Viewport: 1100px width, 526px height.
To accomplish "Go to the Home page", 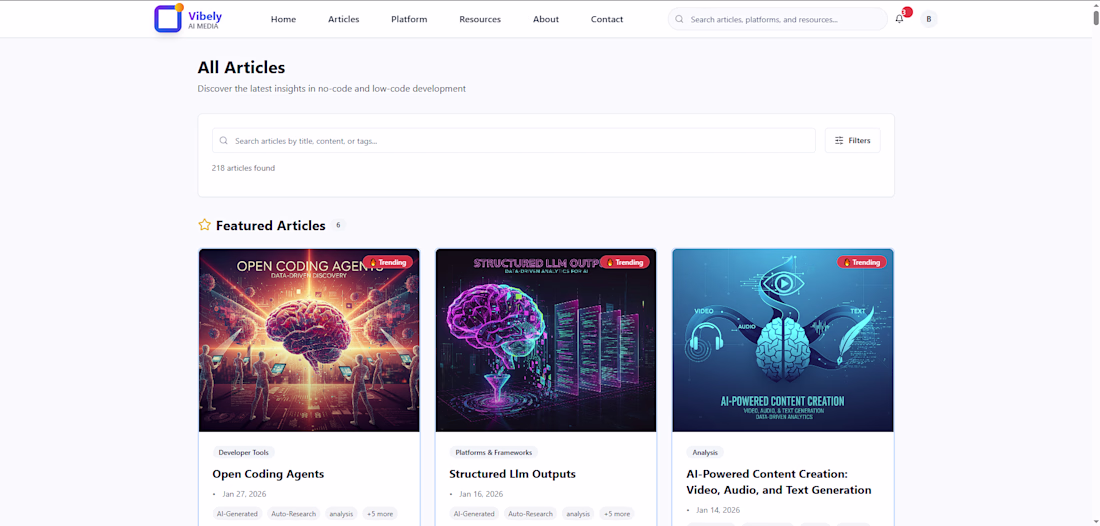I will point(283,19).
